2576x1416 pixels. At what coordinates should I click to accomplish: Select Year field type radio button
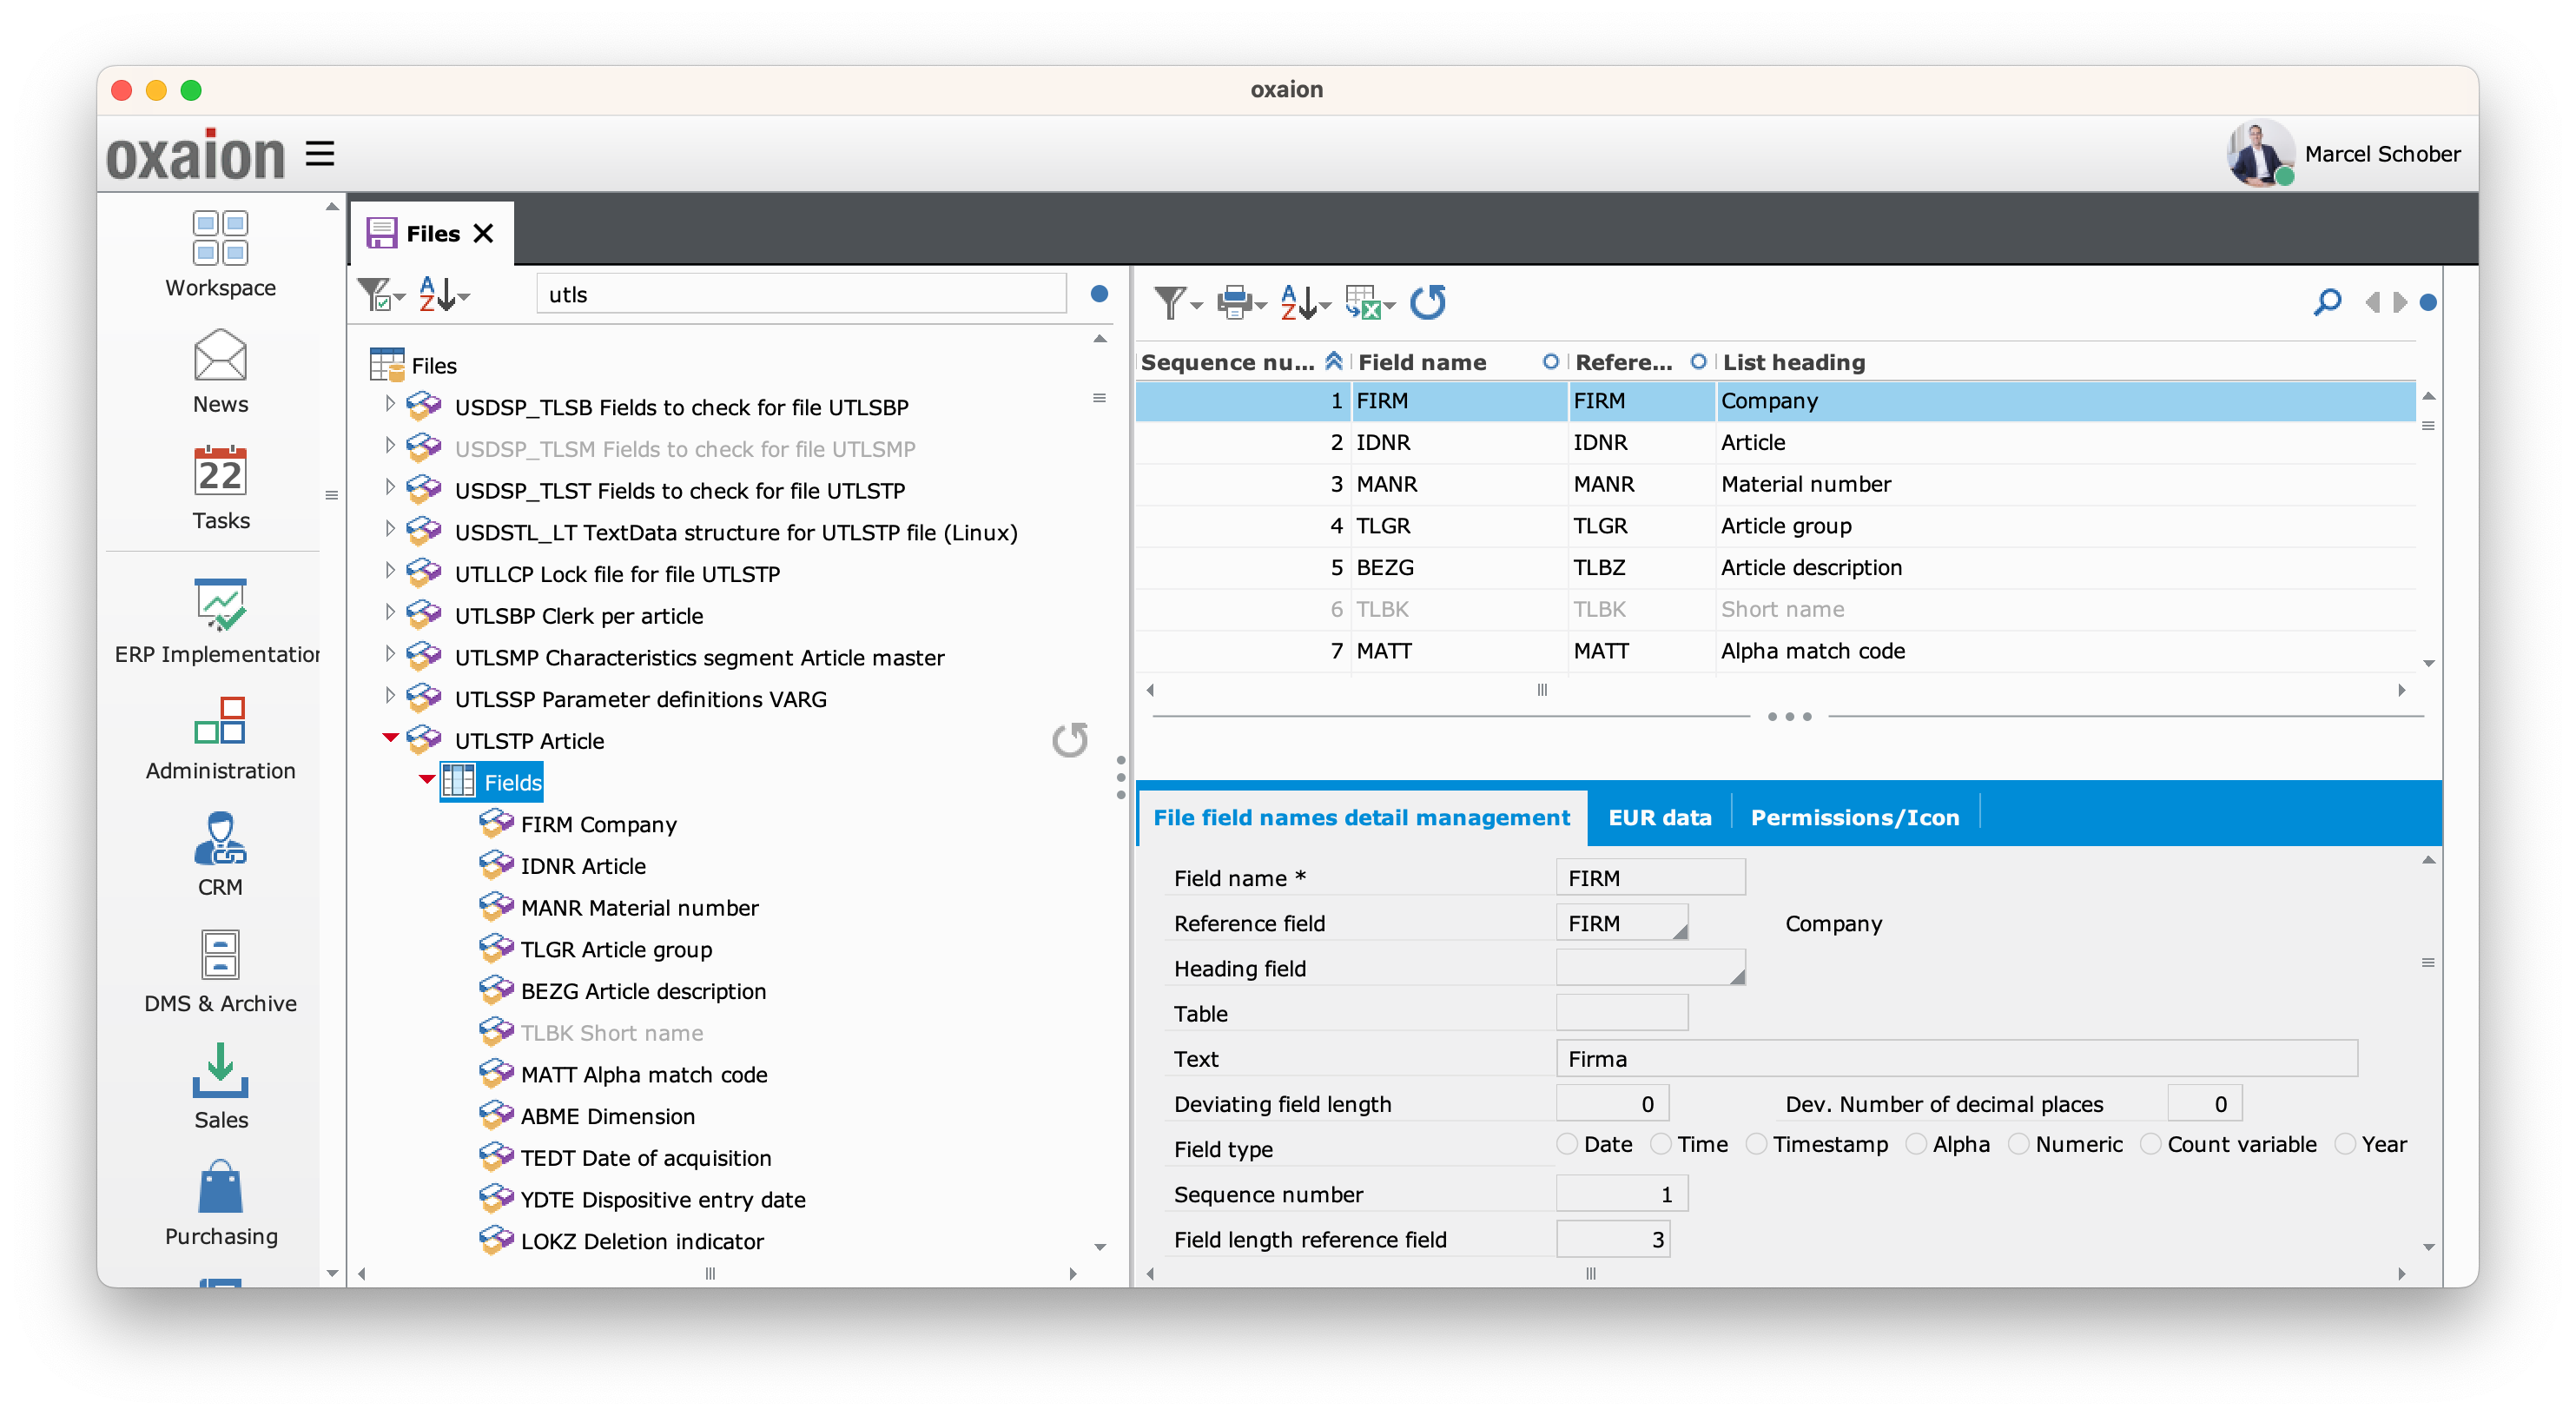(x=2344, y=1144)
